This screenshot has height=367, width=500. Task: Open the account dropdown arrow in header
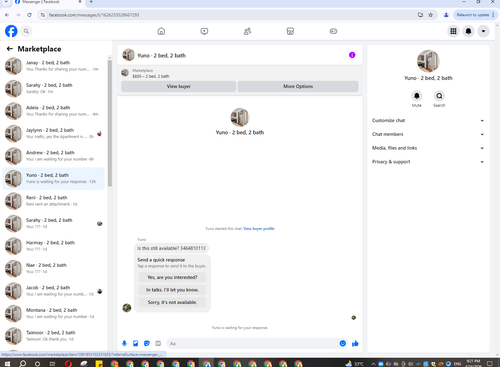pyautogui.click(x=483, y=31)
